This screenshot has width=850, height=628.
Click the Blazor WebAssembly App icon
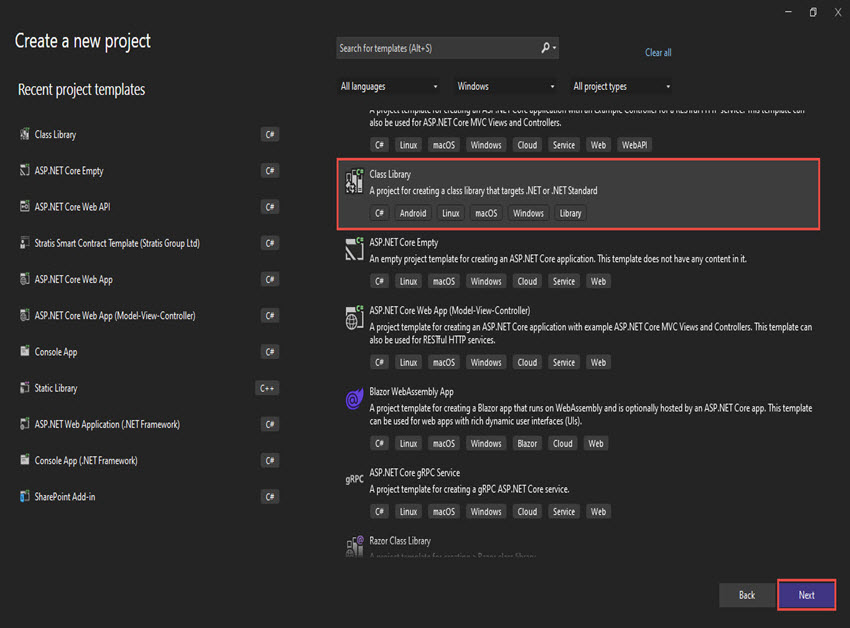pos(354,401)
